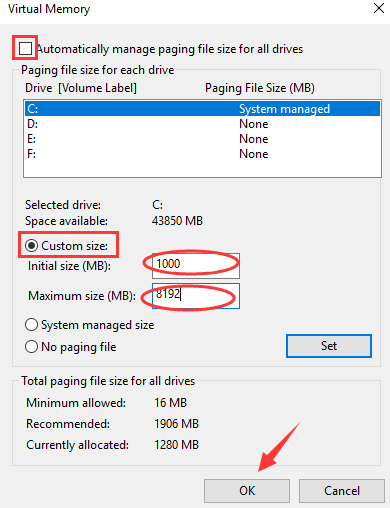Select drive E: in the list

click(x=202, y=139)
